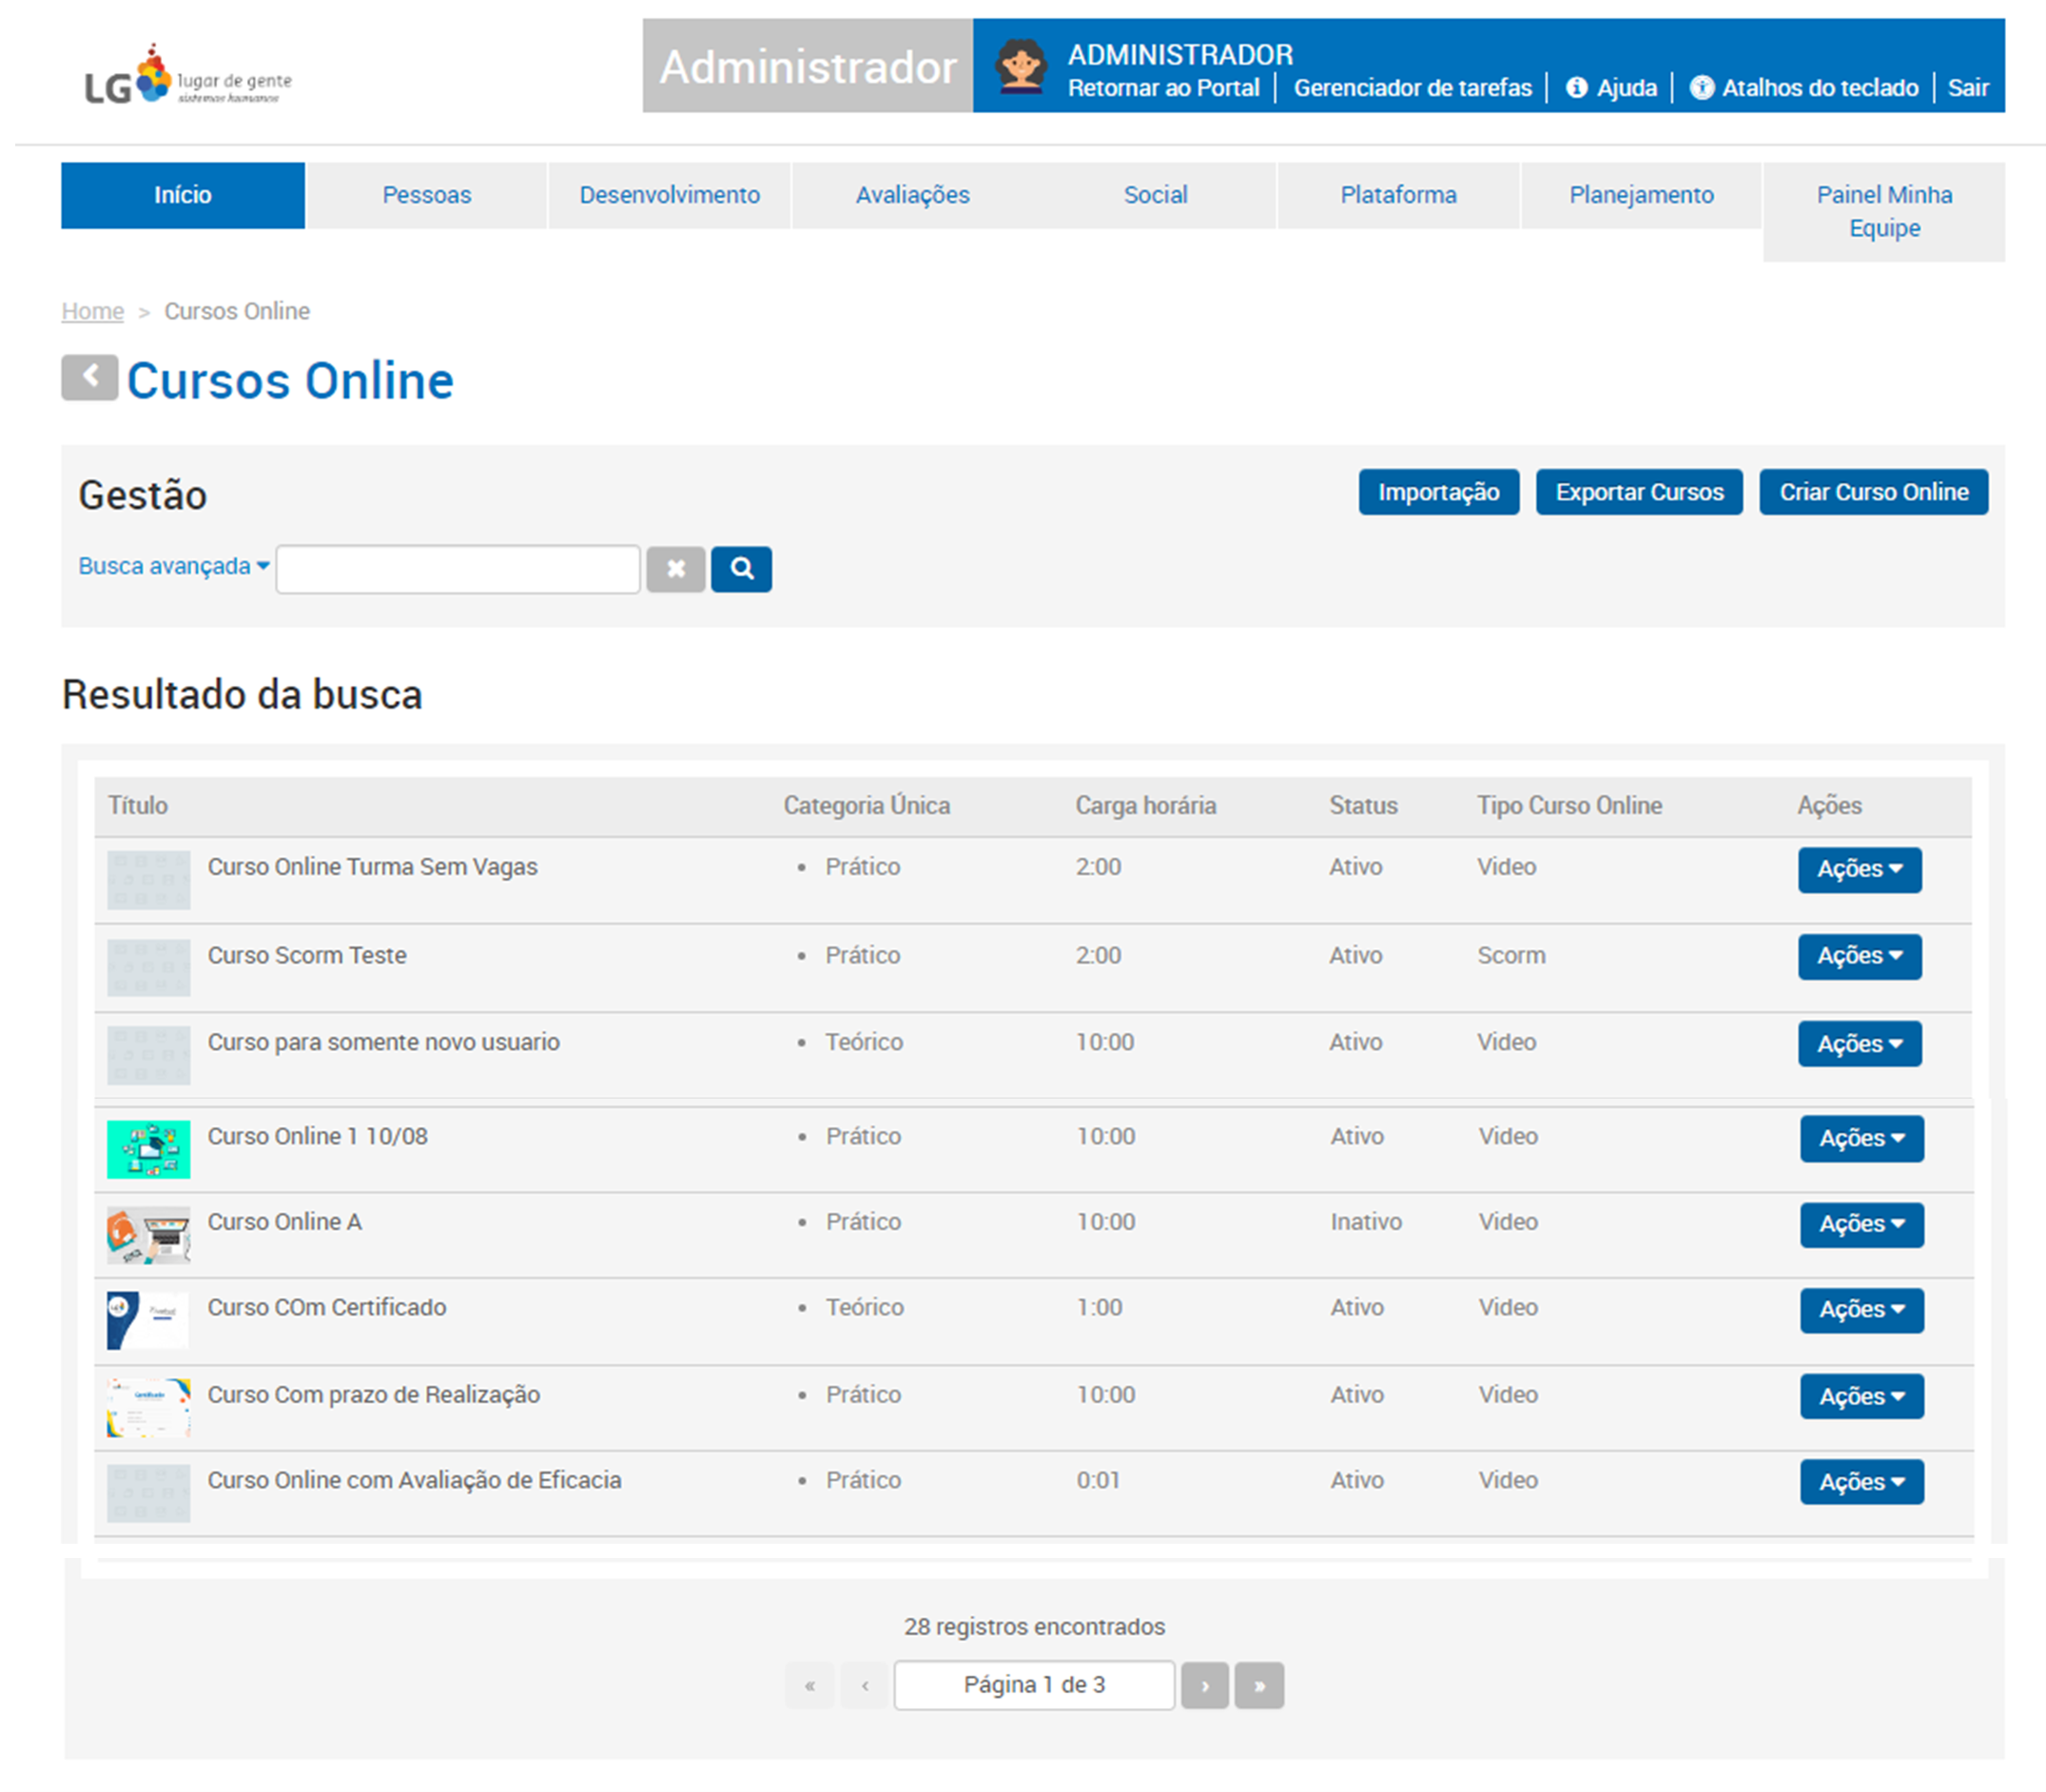Open the Ajuda help link
This screenshot has height=1792, width=2046.
tap(1611, 87)
